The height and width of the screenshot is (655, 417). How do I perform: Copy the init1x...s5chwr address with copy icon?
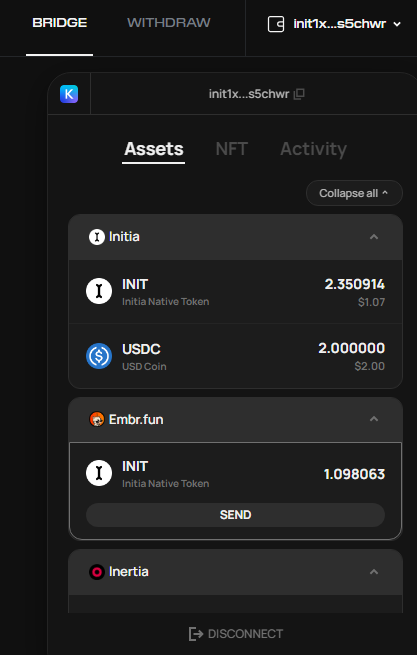pos(299,94)
